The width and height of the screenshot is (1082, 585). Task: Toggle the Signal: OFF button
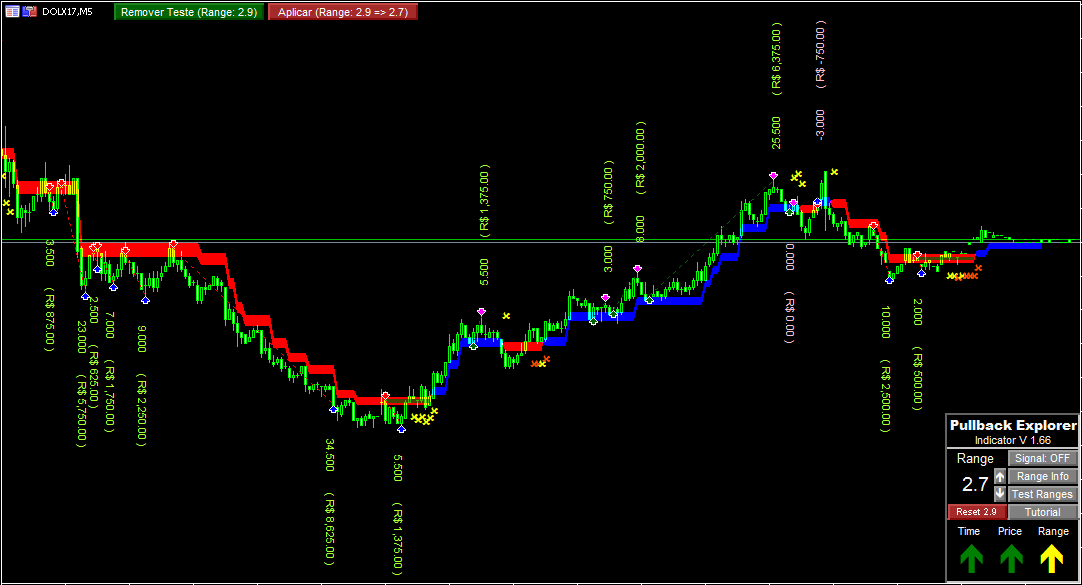pyautogui.click(x=1042, y=458)
